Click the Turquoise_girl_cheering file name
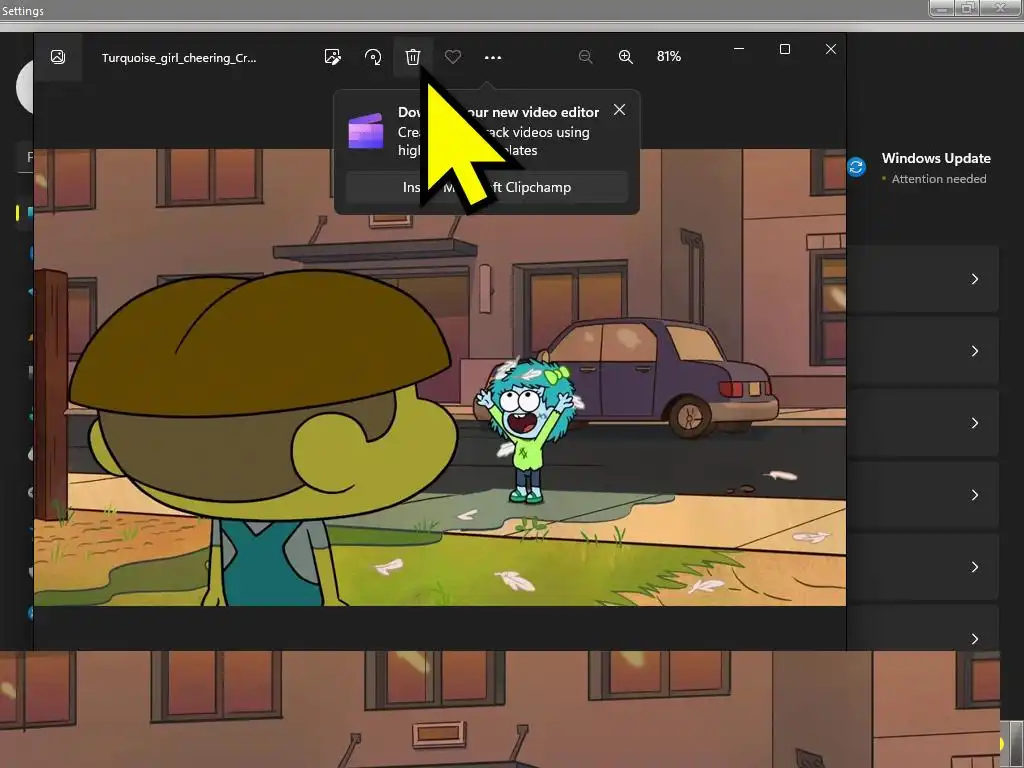 (x=179, y=57)
